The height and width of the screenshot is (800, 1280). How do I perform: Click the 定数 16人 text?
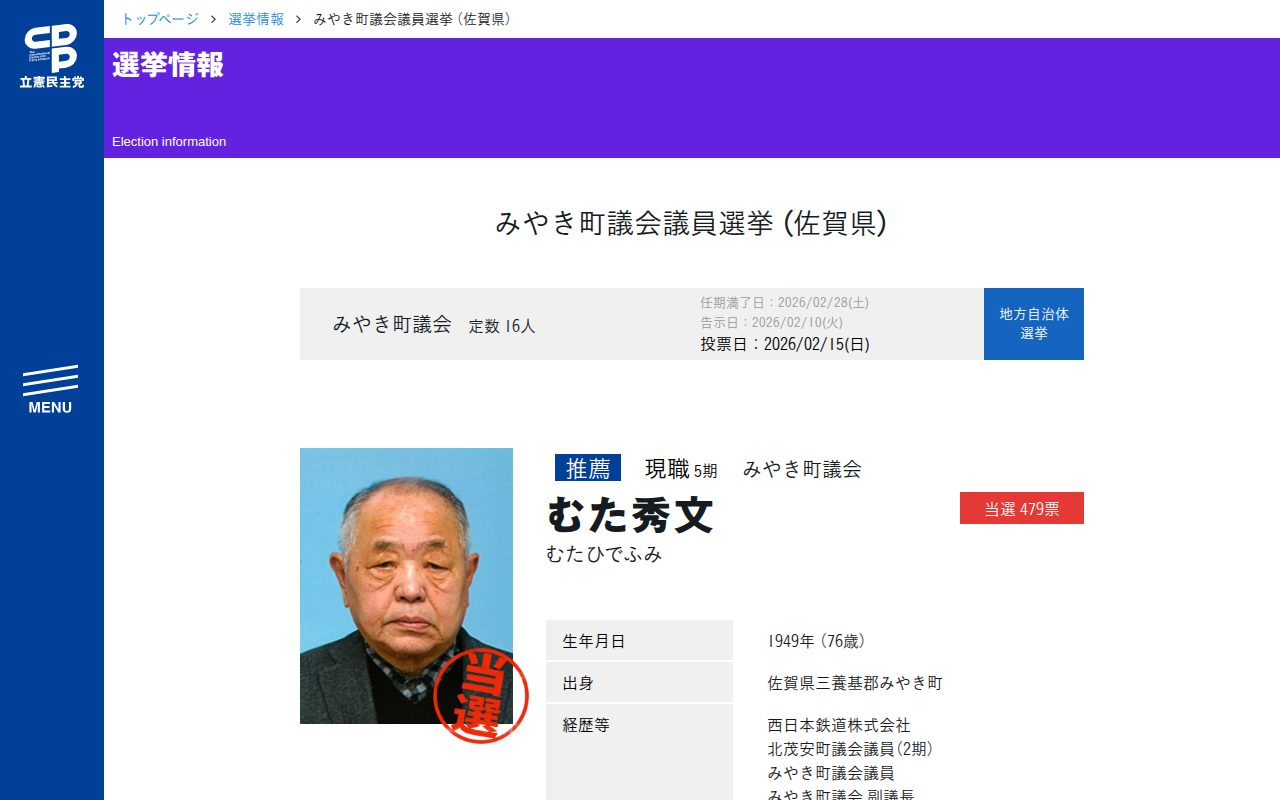coord(502,326)
